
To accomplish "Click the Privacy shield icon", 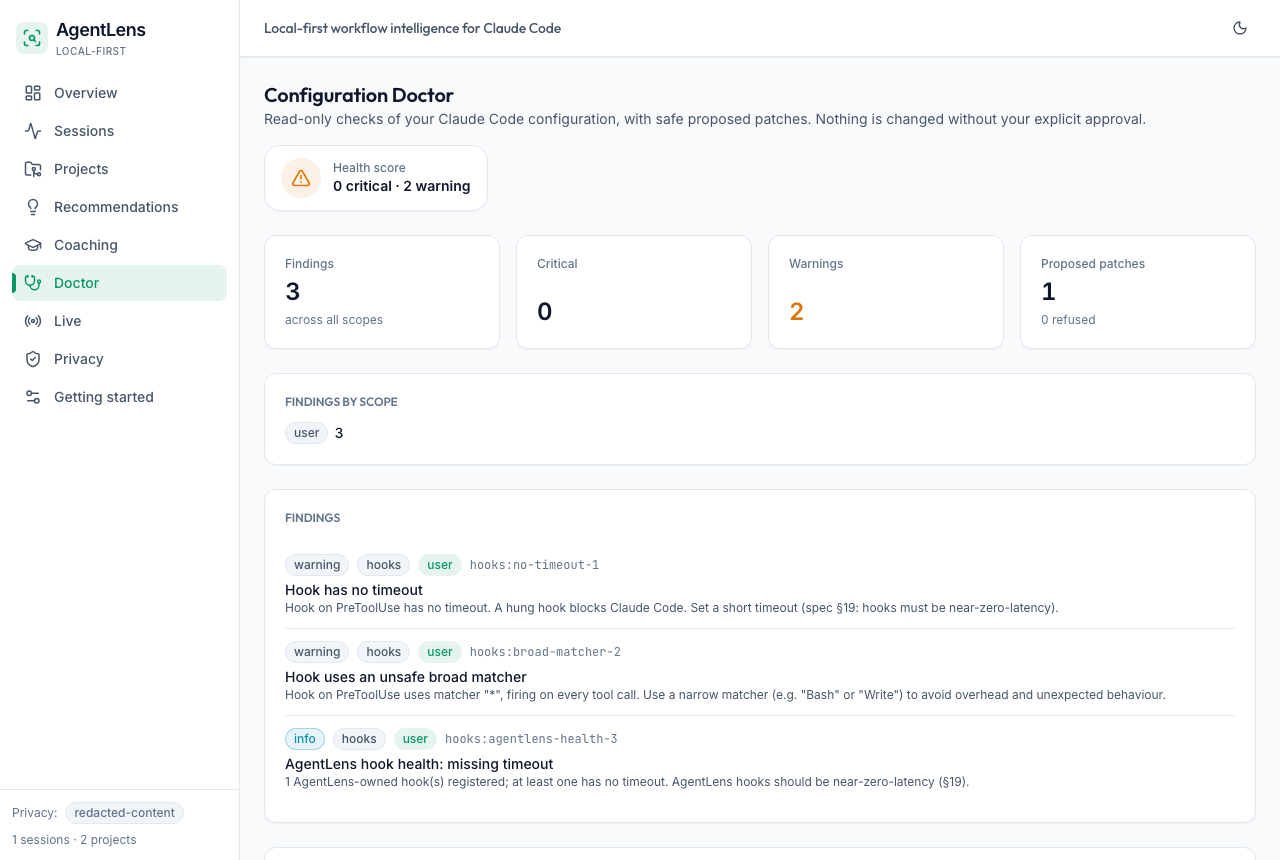I will click(x=33, y=359).
